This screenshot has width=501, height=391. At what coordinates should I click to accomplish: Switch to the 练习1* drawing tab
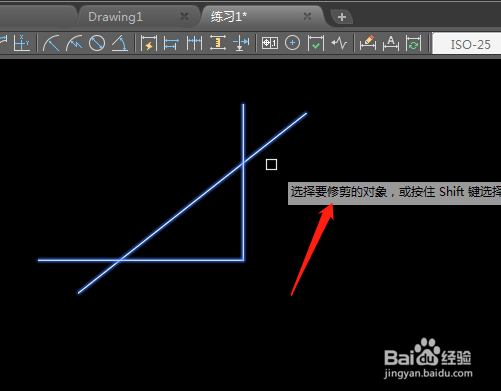(x=229, y=17)
